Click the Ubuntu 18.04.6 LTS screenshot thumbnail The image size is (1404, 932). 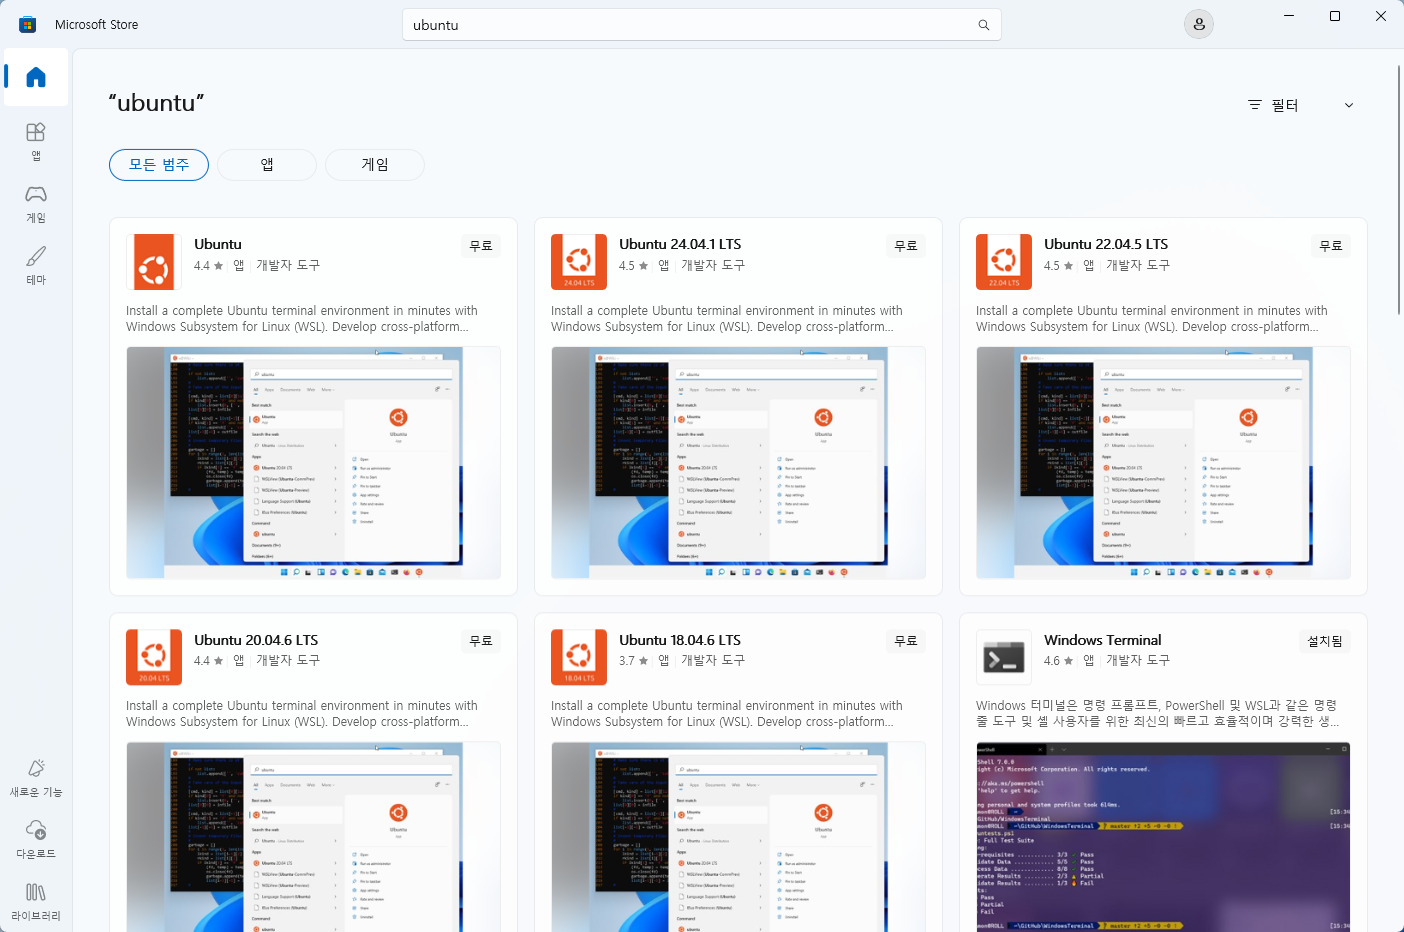[x=738, y=837]
